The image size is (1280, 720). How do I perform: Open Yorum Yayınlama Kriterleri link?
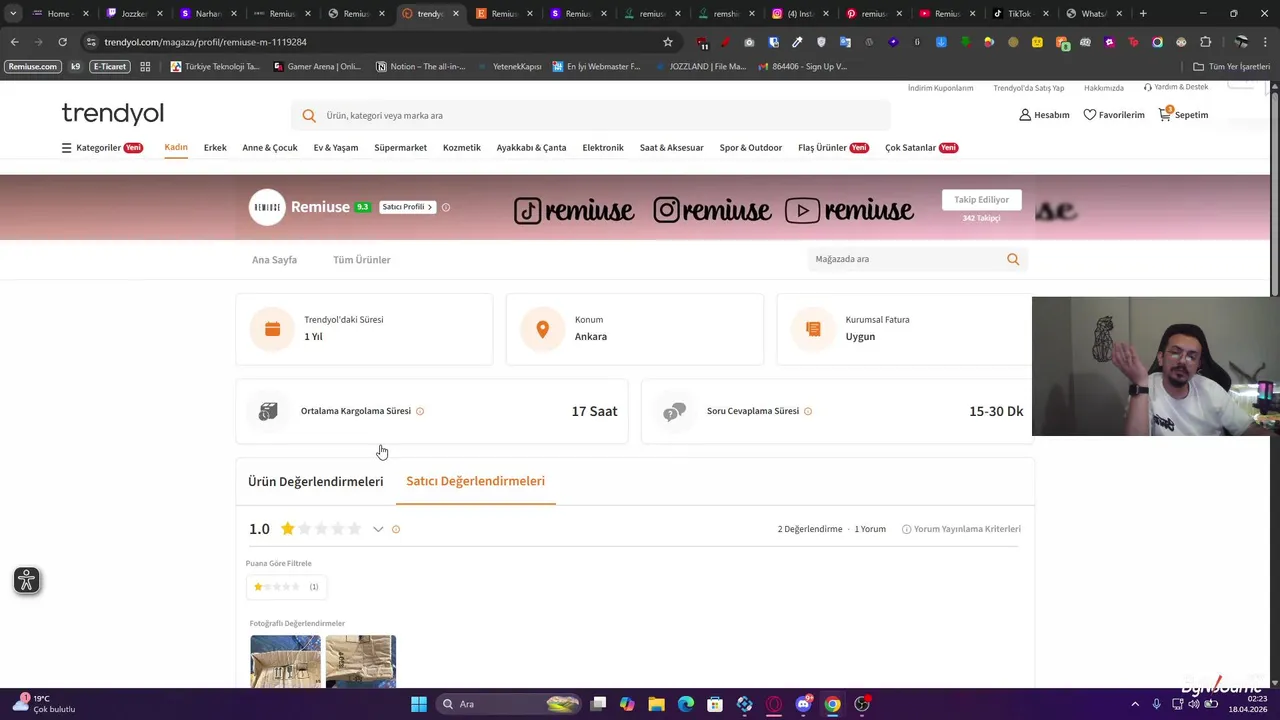click(961, 529)
